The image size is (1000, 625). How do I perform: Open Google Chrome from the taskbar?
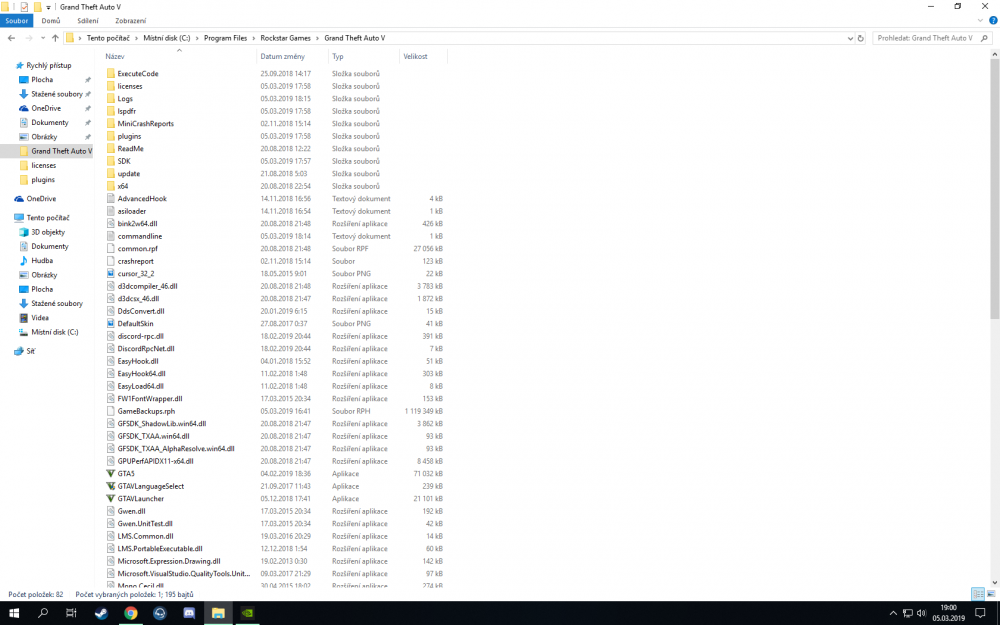130,613
